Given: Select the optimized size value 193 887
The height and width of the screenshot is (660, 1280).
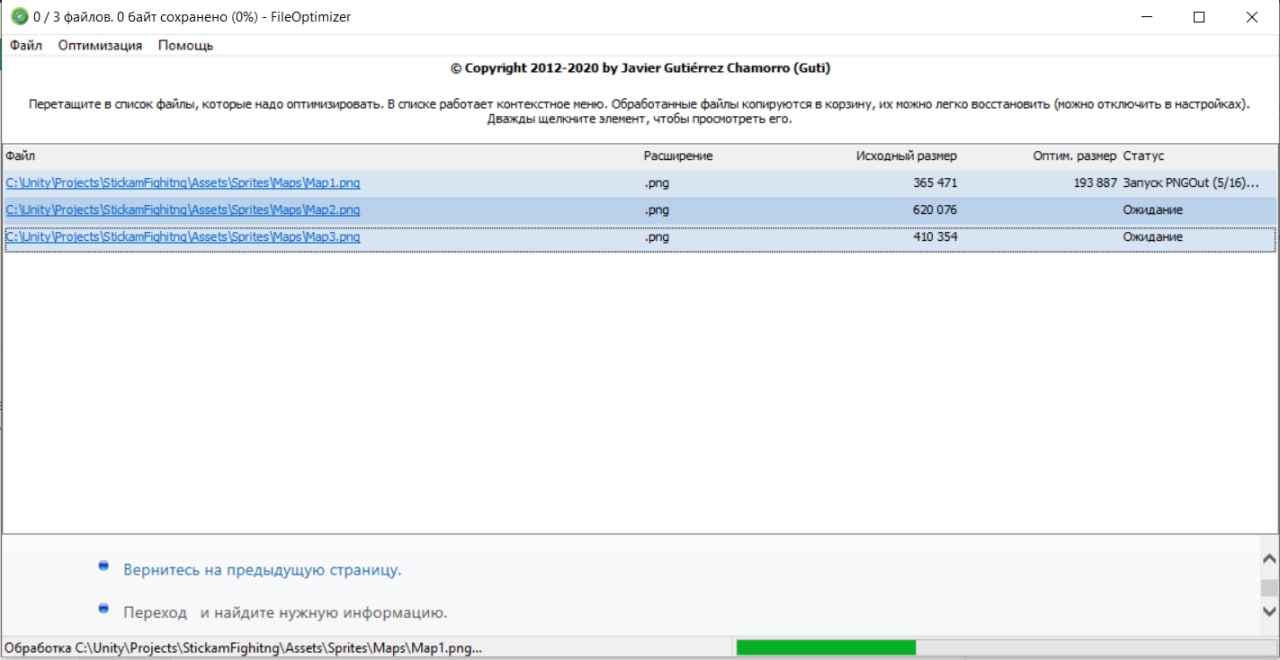Looking at the screenshot, I should [1093, 183].
